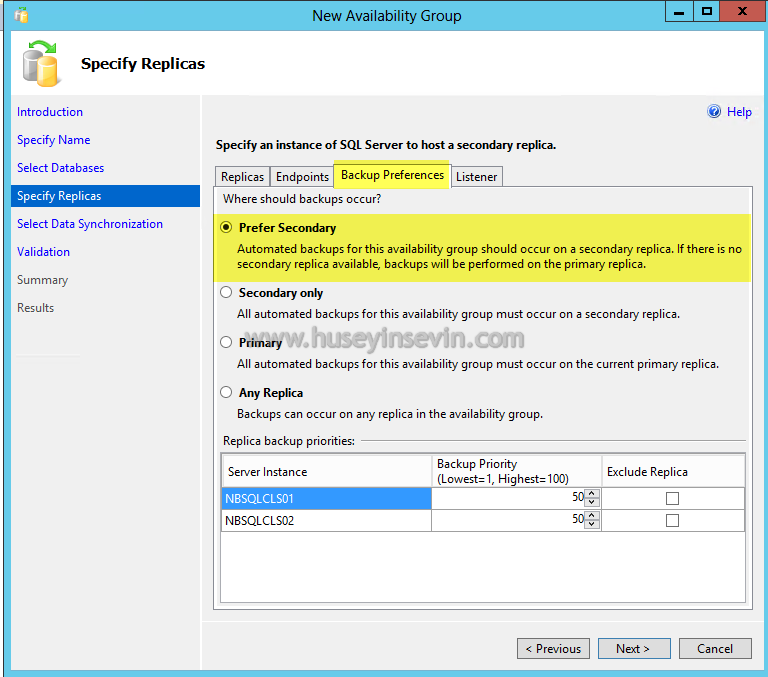768x677 pixels.
Task: Go to the Listener tab
Action: coord(477,176)
